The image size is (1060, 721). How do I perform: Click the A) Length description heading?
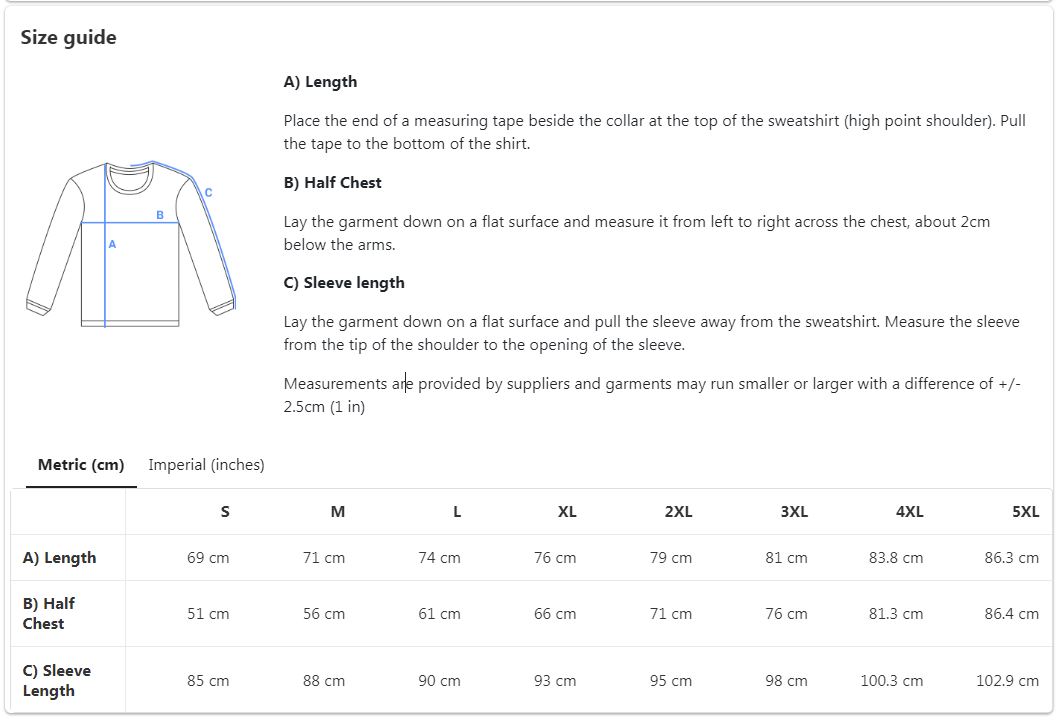point(320,82)
